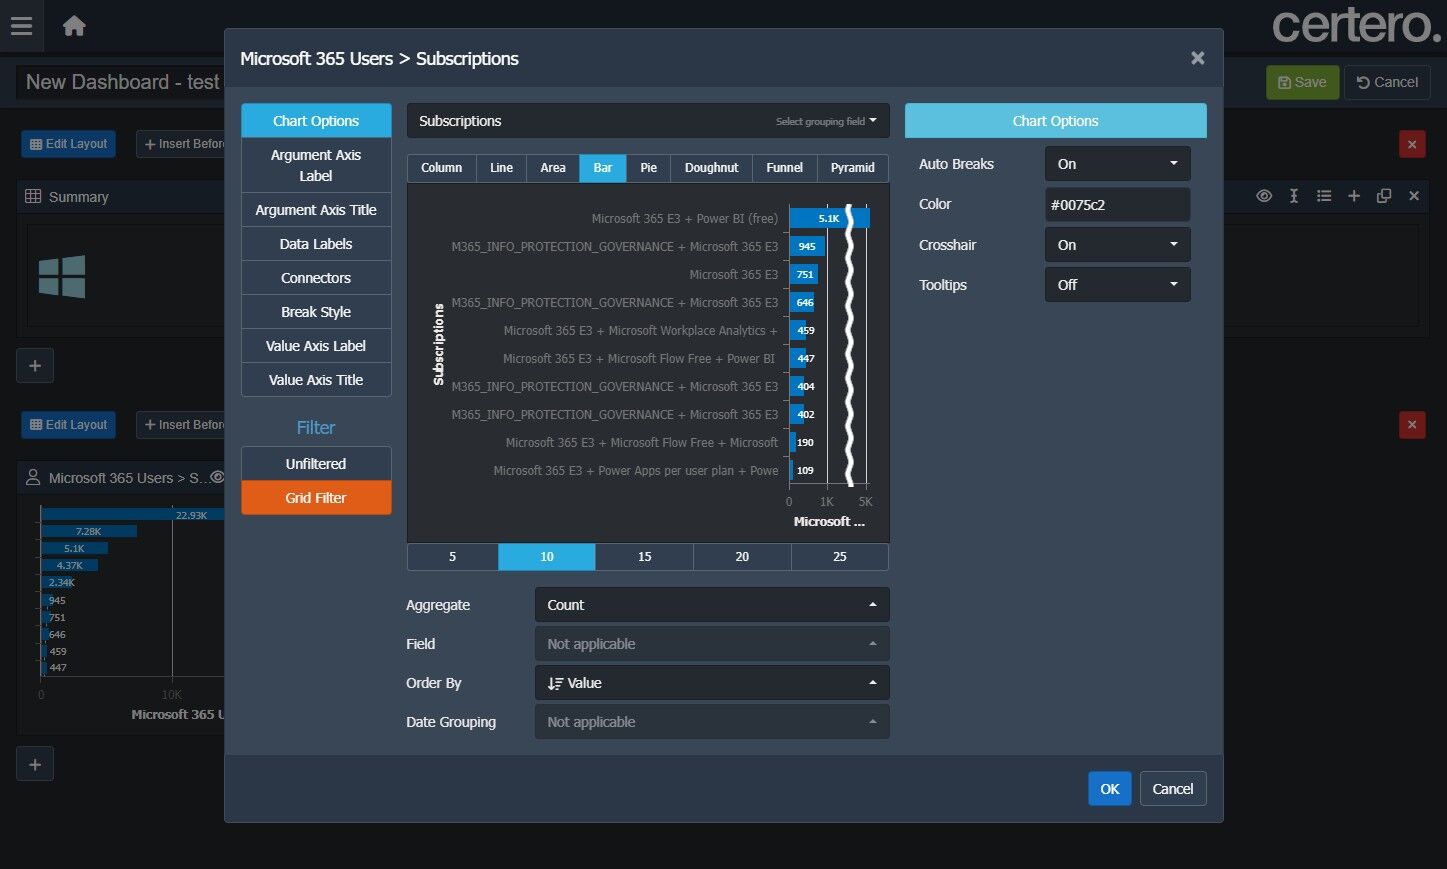This screenshot has height=869, width=1447.
Task: Show 20 items in the chart
Action: 742,557
